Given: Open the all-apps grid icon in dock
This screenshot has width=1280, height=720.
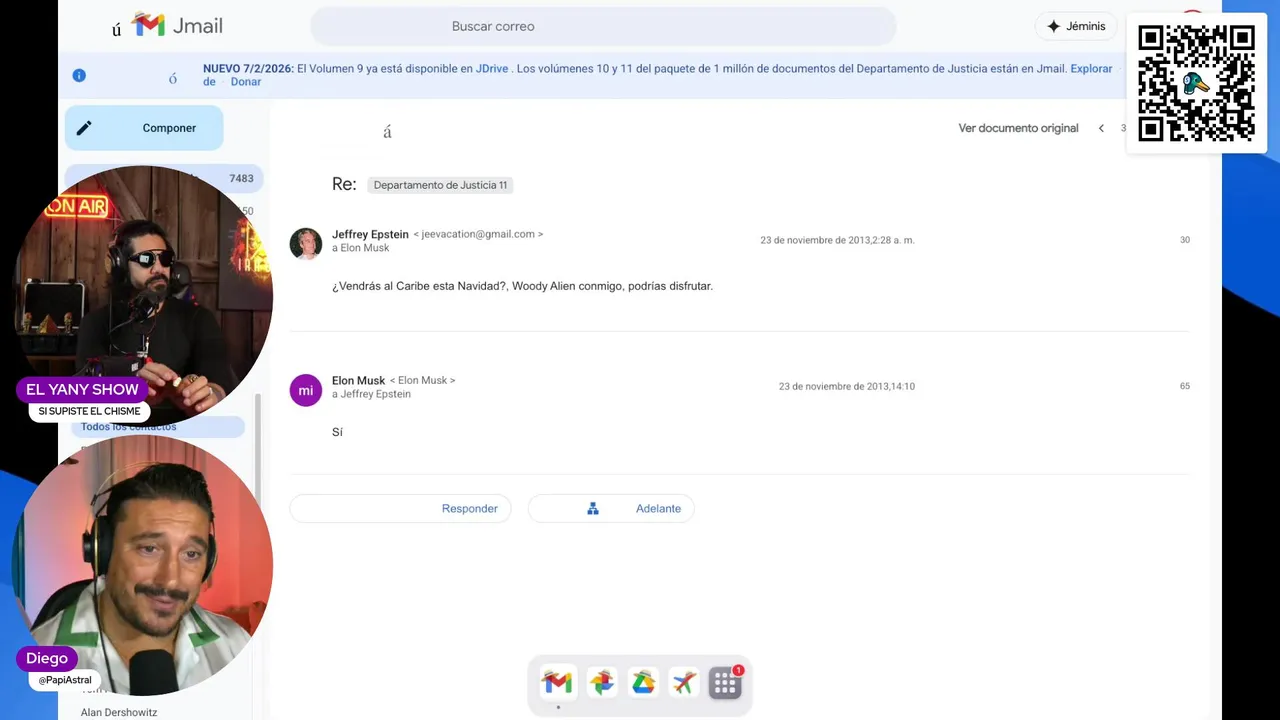Looking at the screenshot, I should click(x=725, y=683).
